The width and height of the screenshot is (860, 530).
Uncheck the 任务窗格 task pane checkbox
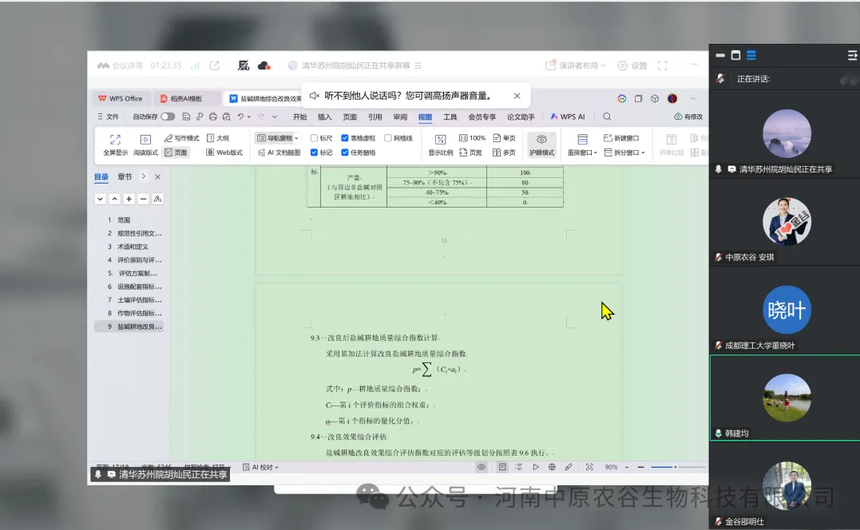pyautogui.click(x=345, y=153)
